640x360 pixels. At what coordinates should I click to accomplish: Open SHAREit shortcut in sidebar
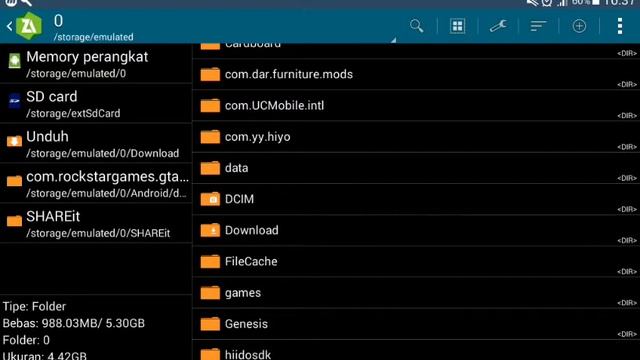click(96, 224)
